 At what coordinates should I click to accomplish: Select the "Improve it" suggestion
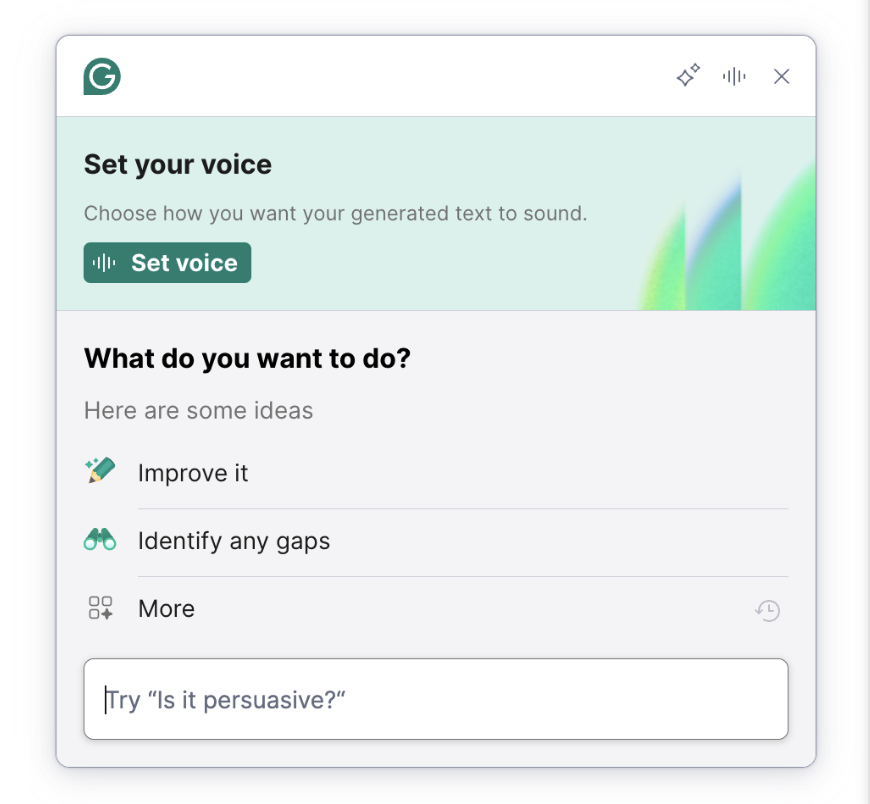(x=193, y=473)
